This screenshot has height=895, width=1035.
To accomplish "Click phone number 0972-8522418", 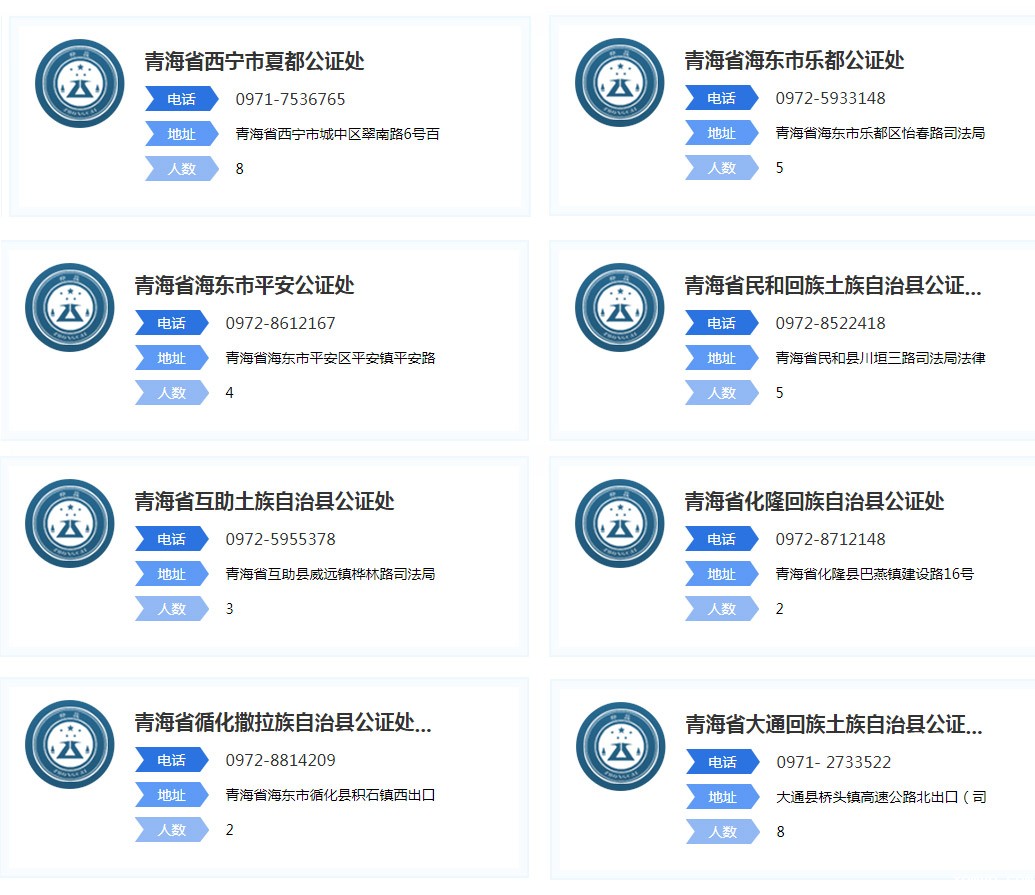I will click(x=830, y=323).
